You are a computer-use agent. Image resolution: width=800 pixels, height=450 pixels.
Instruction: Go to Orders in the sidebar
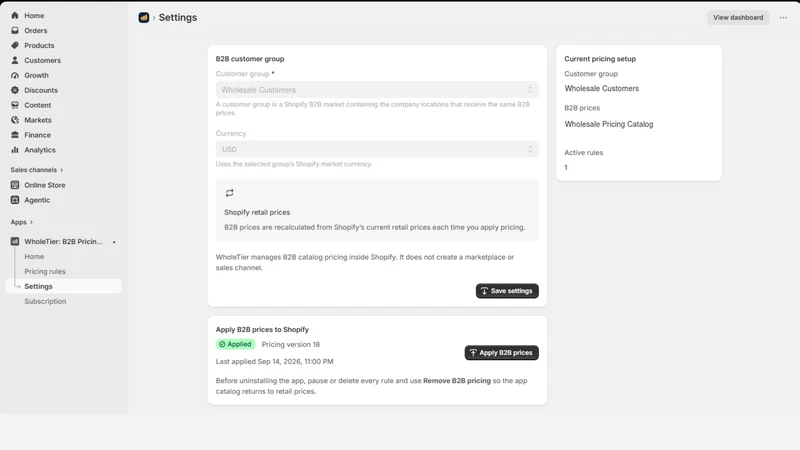click(36, 31)
